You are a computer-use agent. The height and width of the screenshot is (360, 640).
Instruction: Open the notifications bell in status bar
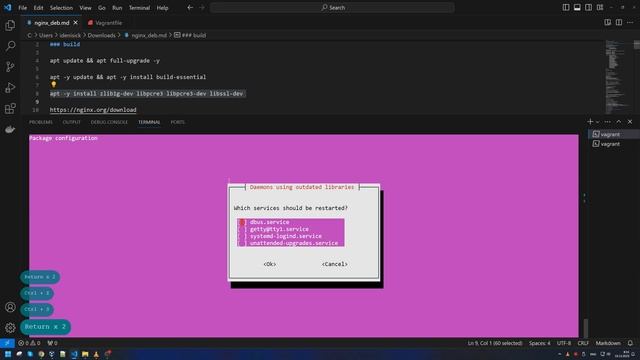630,343
